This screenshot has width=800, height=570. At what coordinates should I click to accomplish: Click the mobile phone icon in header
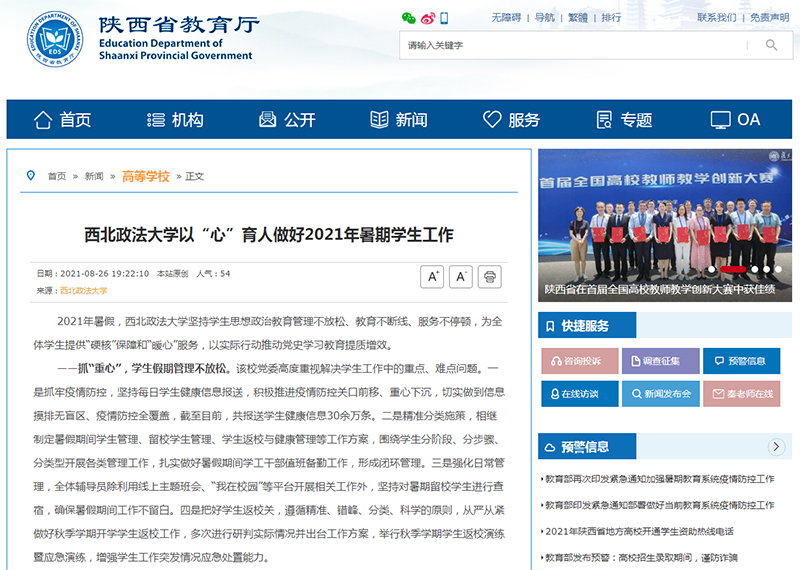(x=445, y=18)
